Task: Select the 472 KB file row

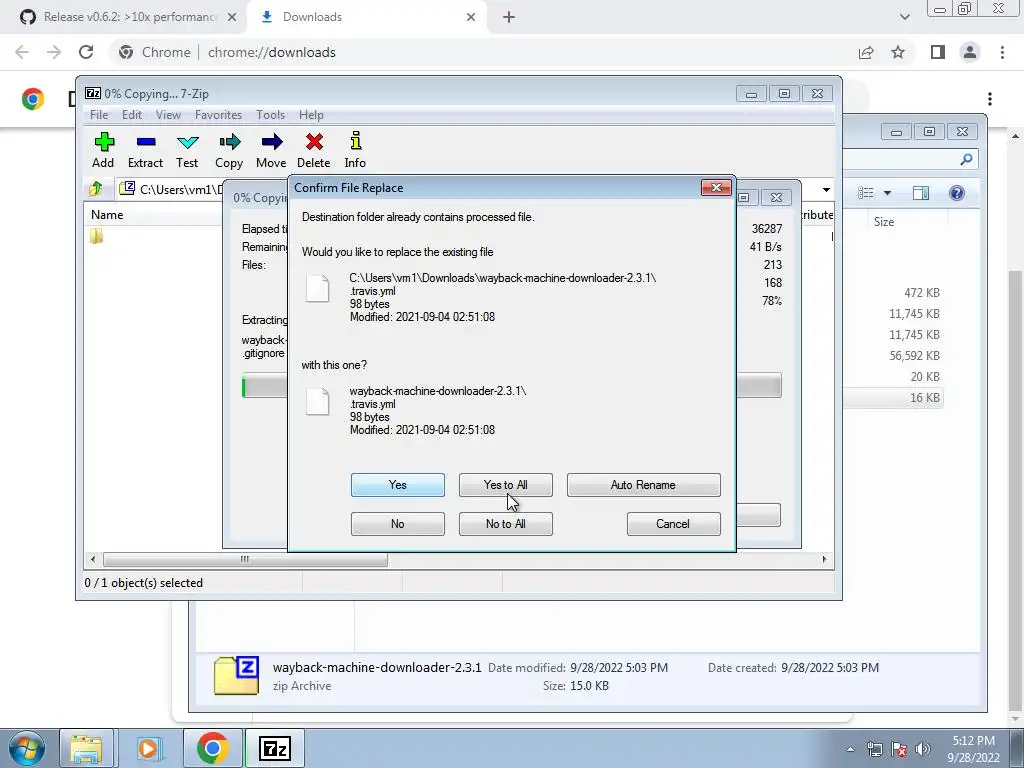Action: coord(893,293)
